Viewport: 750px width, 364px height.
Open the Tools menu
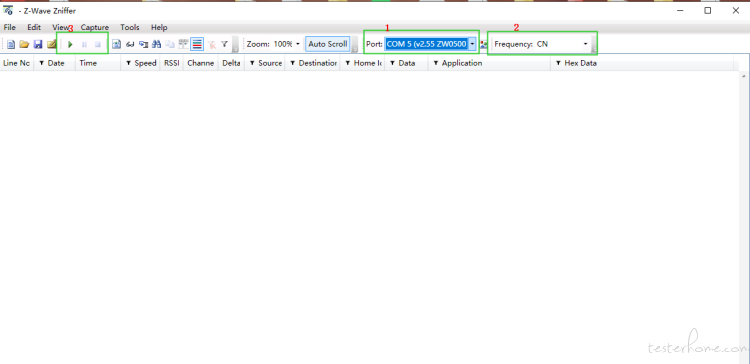[x=130, y=27]
